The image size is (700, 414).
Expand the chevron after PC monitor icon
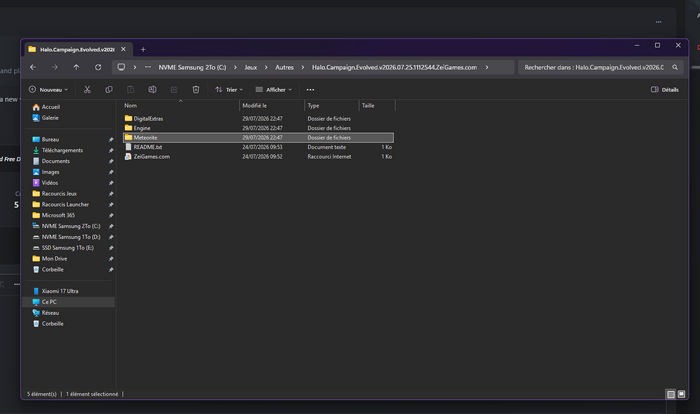(135, 67)
